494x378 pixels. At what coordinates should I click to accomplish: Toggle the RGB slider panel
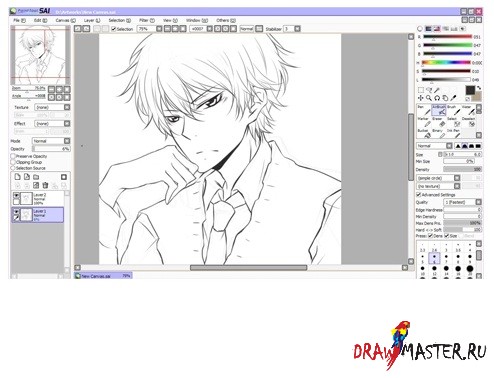pos(429,29)
